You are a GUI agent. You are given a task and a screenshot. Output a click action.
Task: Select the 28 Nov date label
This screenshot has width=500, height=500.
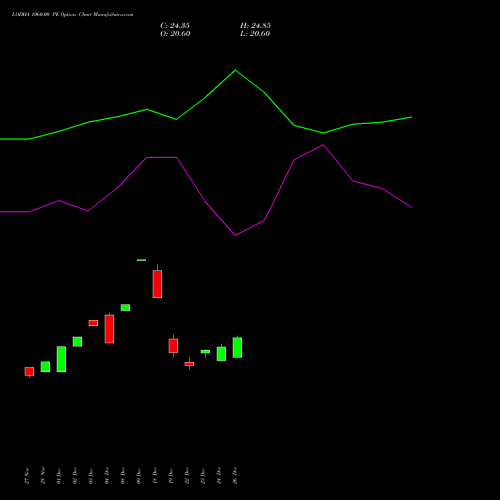[x=43, y=476]
